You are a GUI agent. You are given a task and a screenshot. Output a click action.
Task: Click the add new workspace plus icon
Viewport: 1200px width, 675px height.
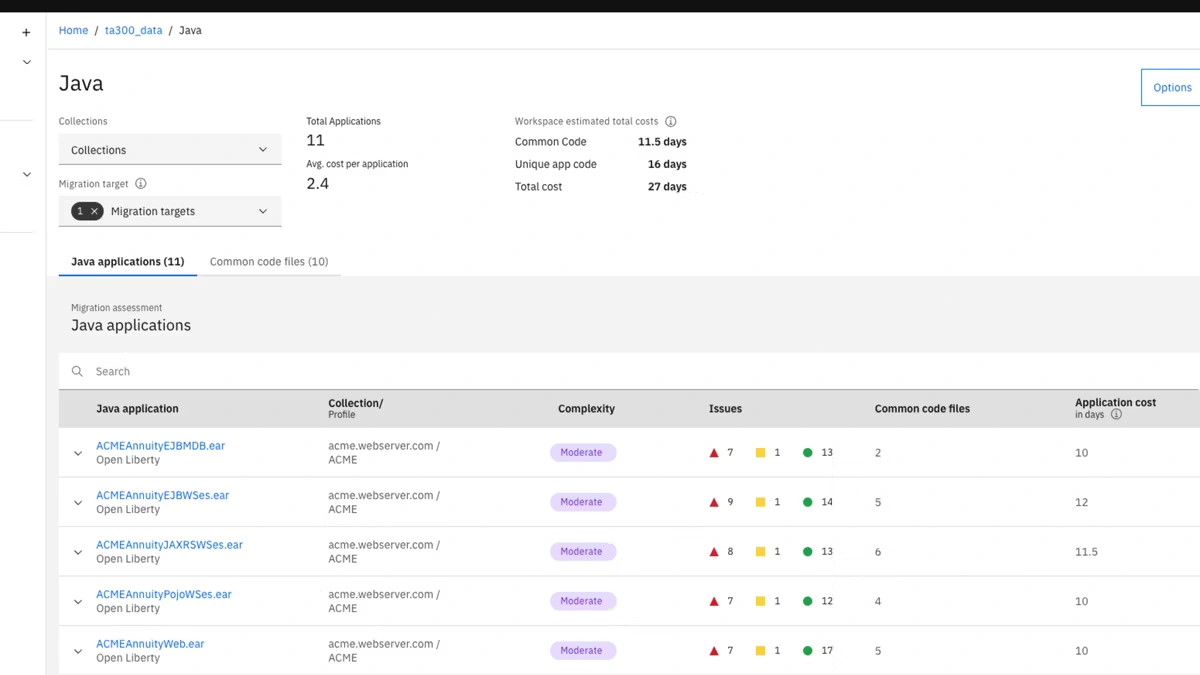[26, 32]
